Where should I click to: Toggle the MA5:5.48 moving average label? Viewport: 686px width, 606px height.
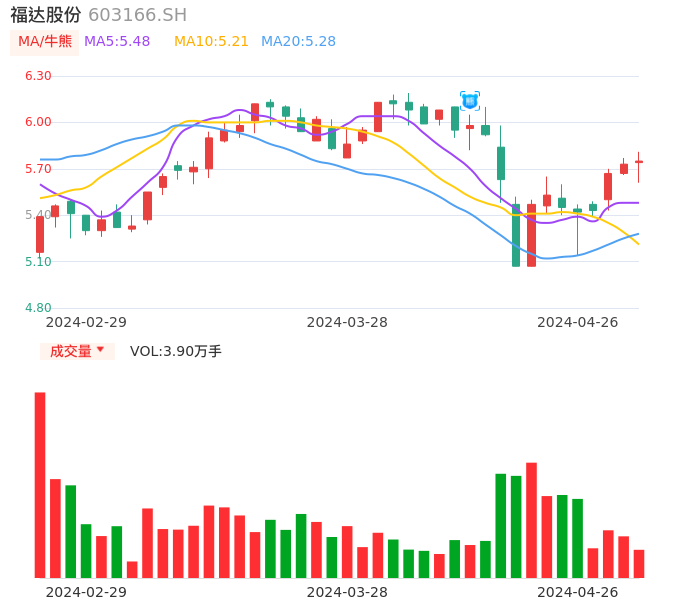click(x=117, y=42)
